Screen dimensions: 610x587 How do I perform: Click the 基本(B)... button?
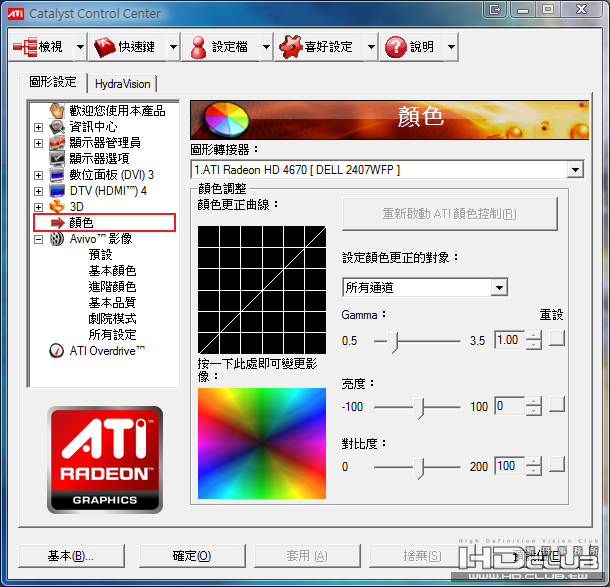pyautogui.click(x=72, y=556)
